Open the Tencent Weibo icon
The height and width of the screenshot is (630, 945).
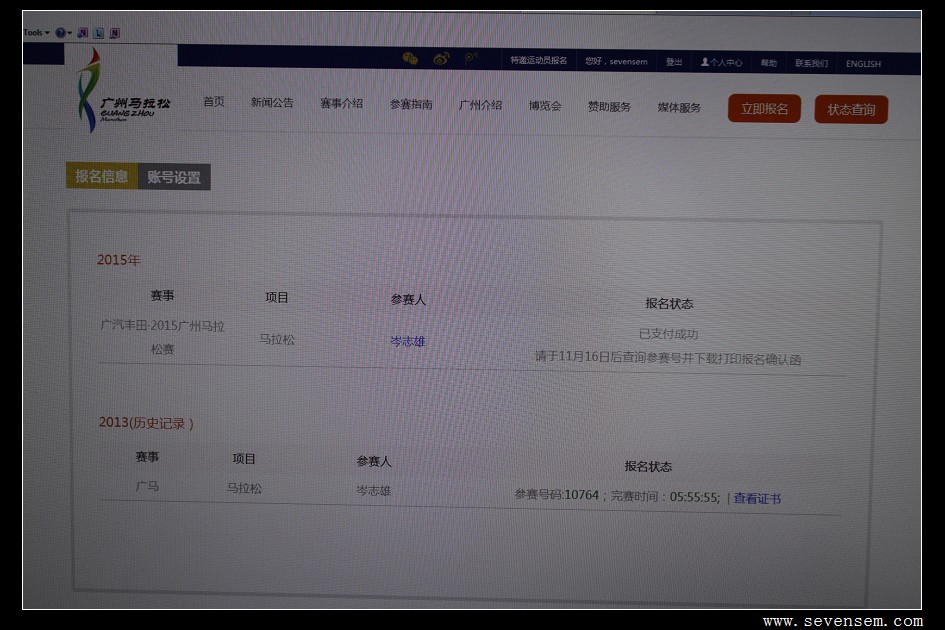click(x=471, y=58)
